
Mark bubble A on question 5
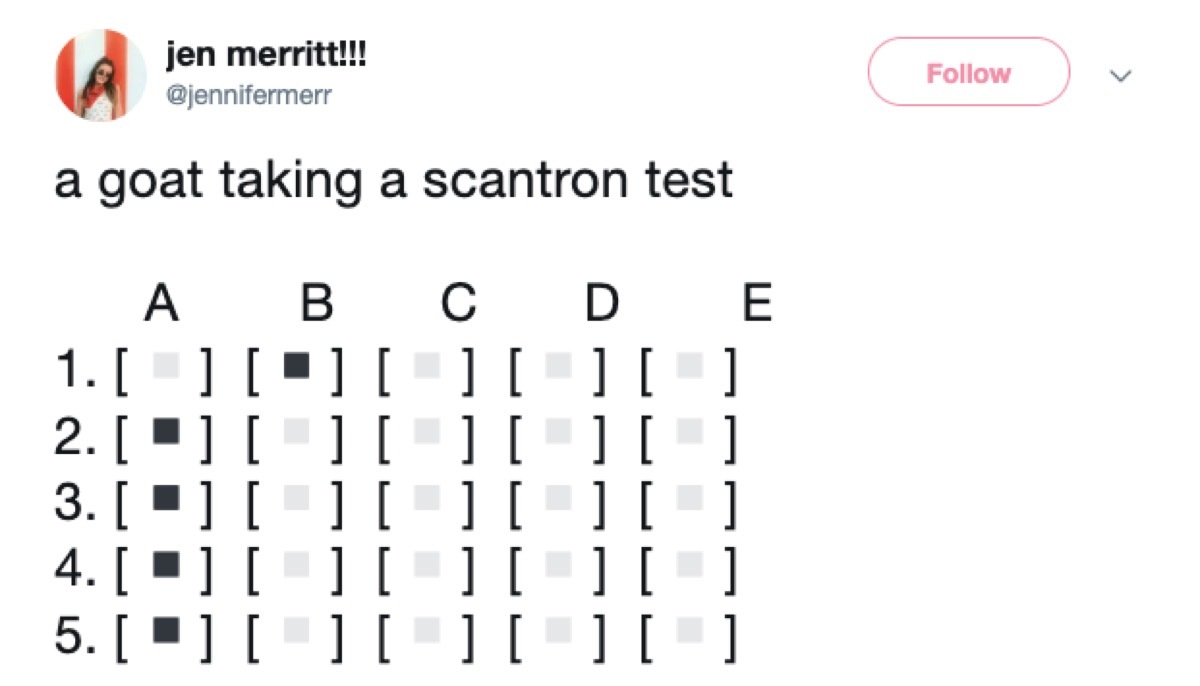pyautogui.click(x=163, y=630)
